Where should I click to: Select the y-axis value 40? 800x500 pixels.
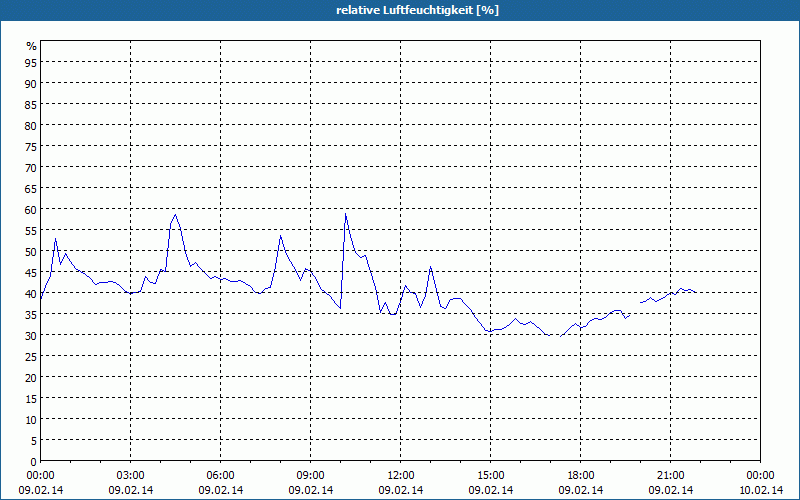31,293
